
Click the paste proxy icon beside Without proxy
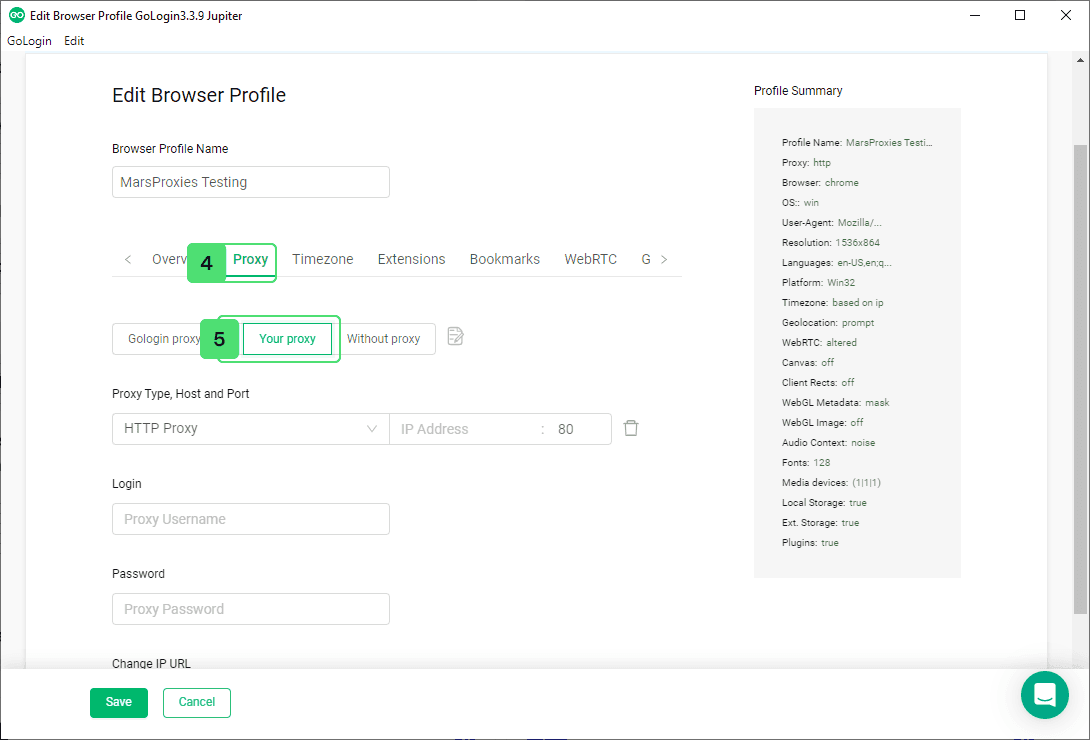tap(456, 337)
